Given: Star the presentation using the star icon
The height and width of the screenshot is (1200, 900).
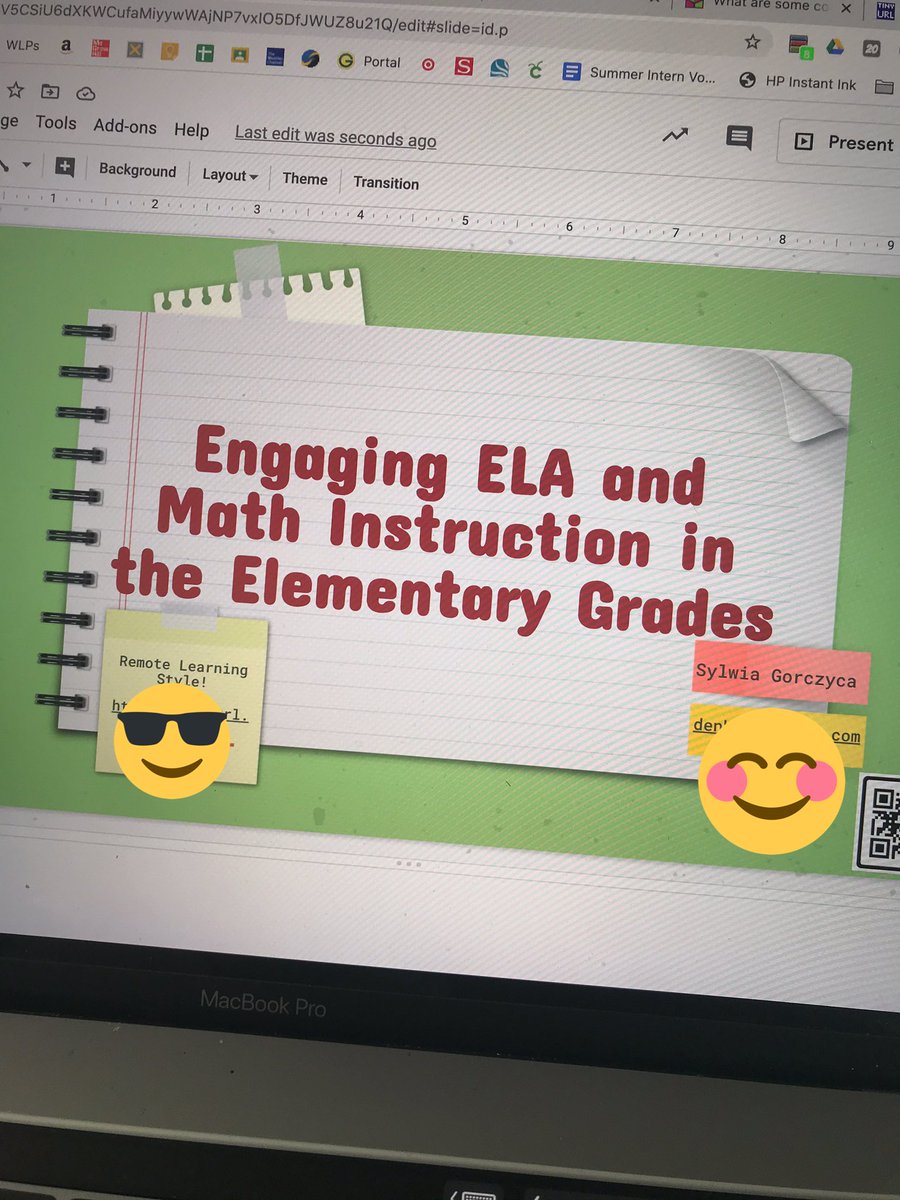Looking at the screenshot, I should [x=14, y=93].
